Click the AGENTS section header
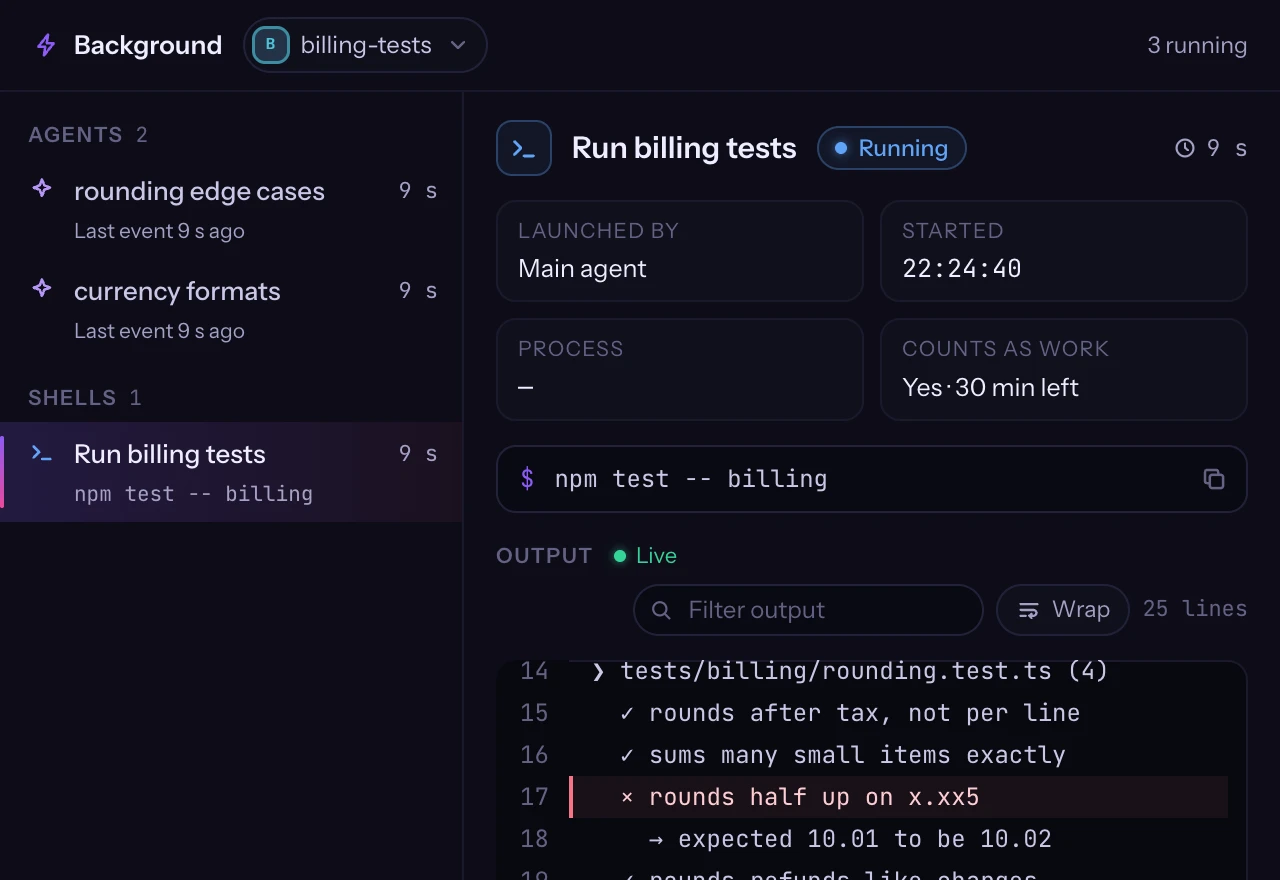The height and width of the screenshot is (880, 1280). [88, 135]
